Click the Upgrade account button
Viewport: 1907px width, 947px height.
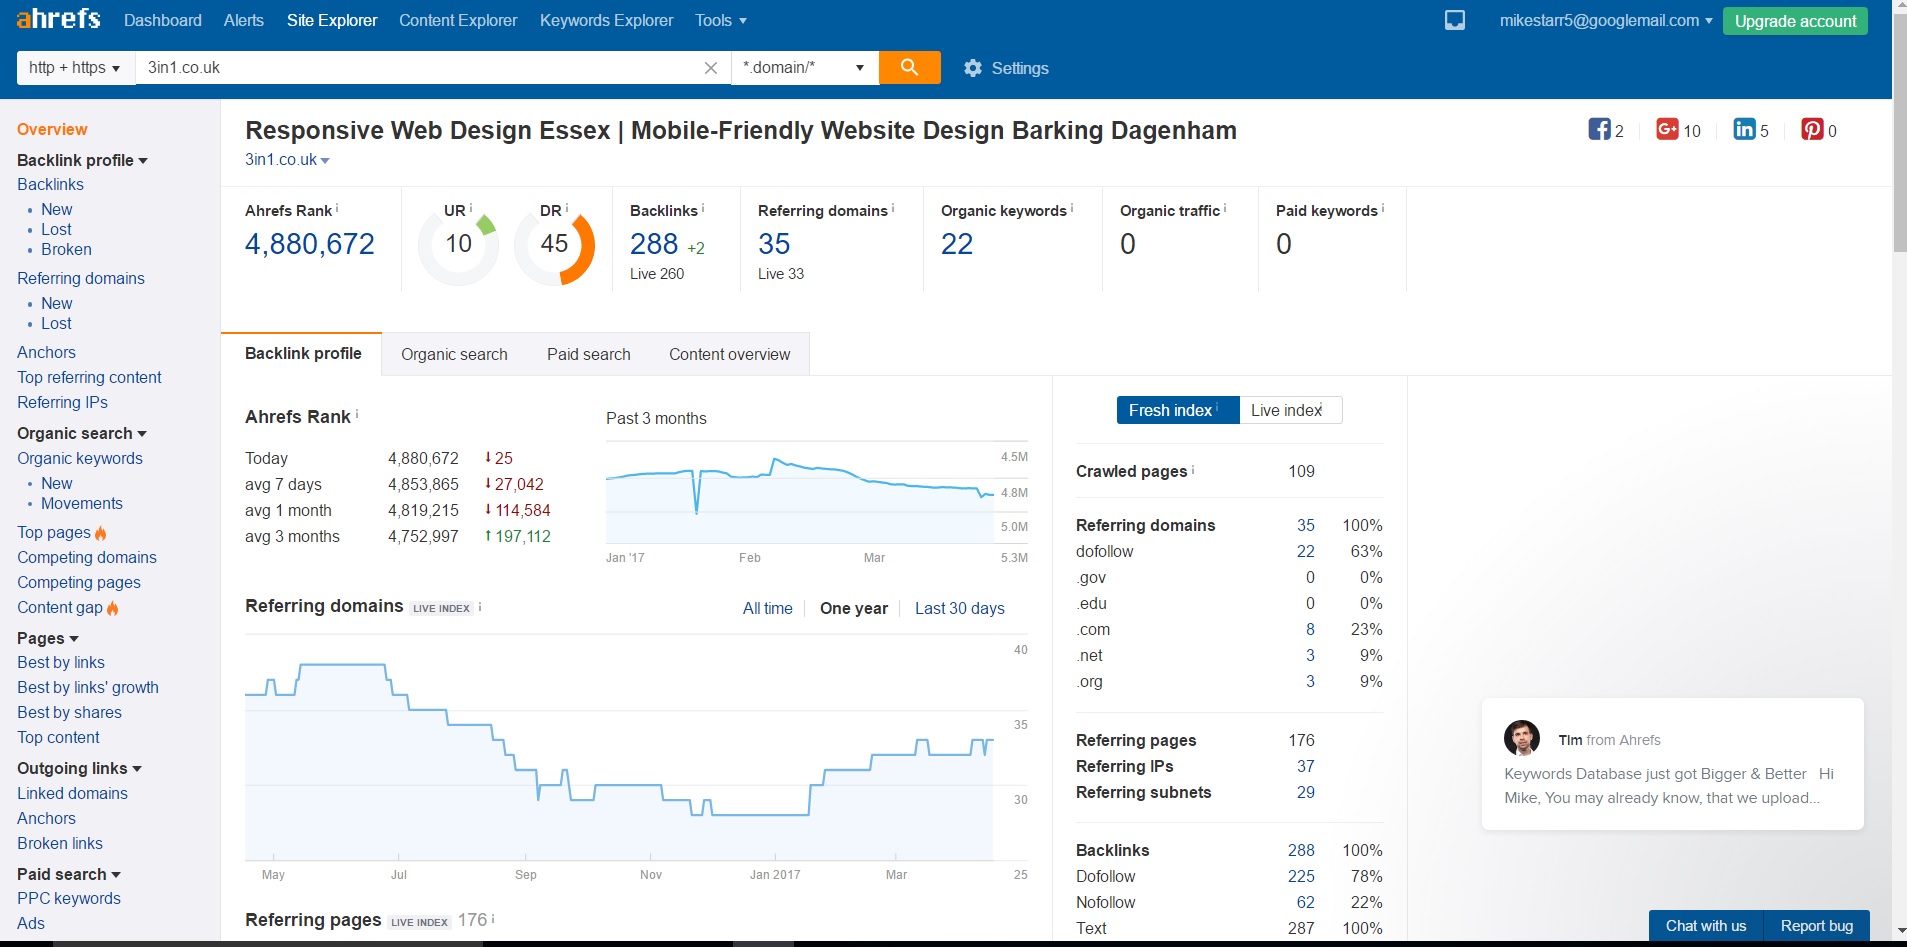[x=1795, y=21]
